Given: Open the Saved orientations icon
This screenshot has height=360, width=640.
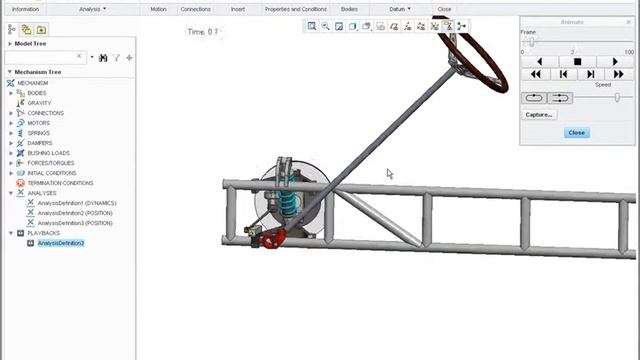Looking at the screenshot, I should [367, 26].
